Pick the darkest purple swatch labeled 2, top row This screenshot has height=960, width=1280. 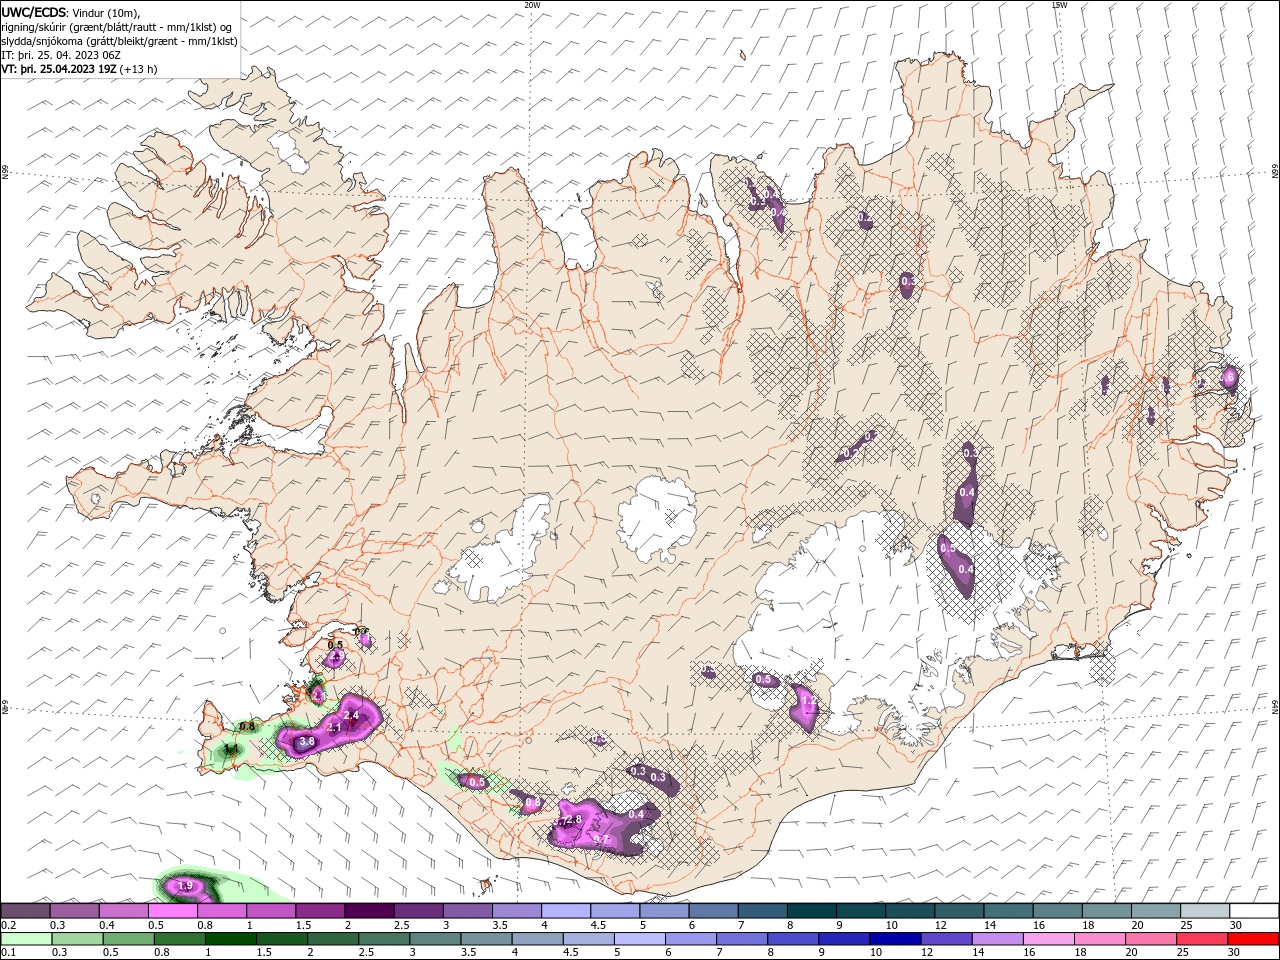(x=370, y=911)
